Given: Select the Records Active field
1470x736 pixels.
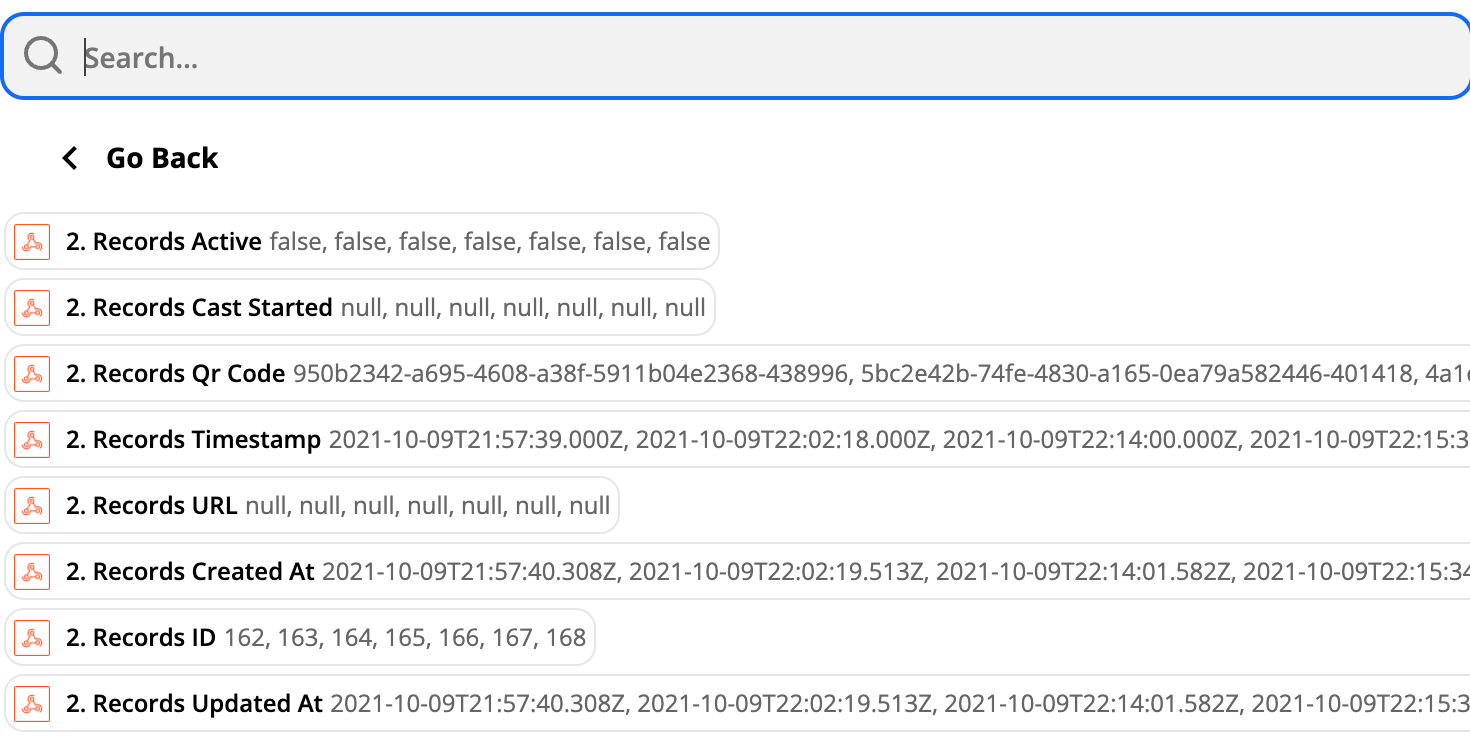Looking at the screenshot, I should tap(362, 242).
